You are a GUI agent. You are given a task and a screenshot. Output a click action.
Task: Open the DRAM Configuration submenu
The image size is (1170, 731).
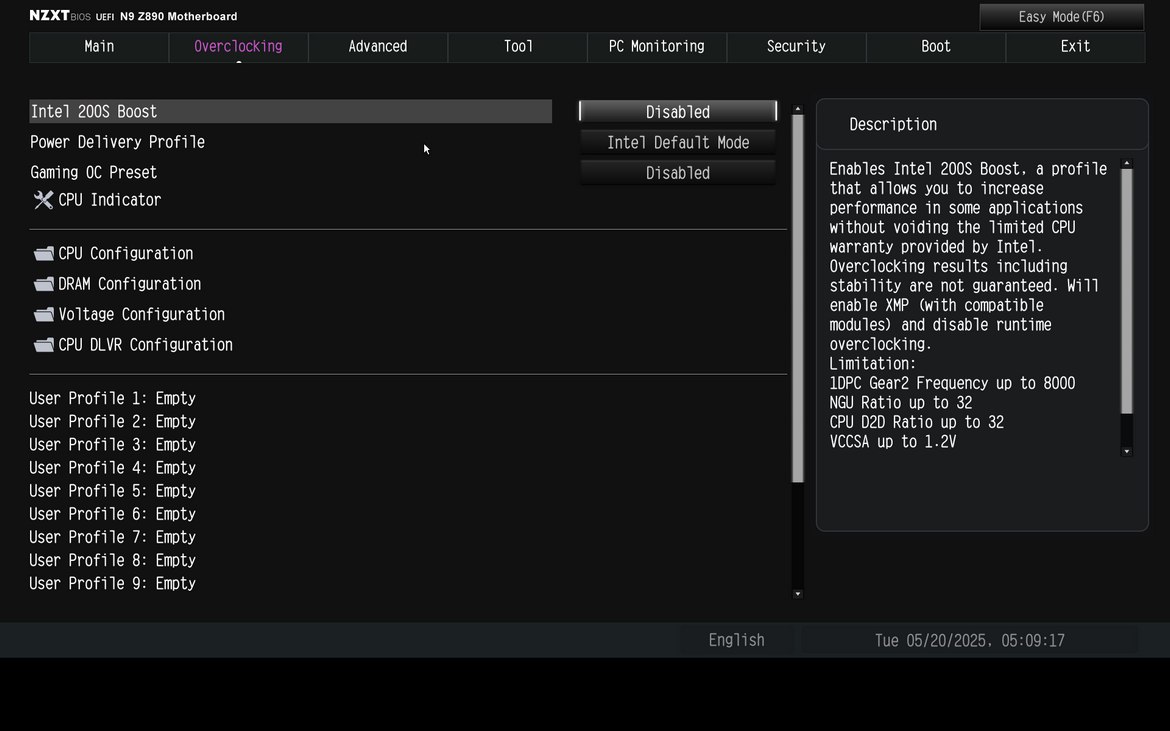[129, 284]
